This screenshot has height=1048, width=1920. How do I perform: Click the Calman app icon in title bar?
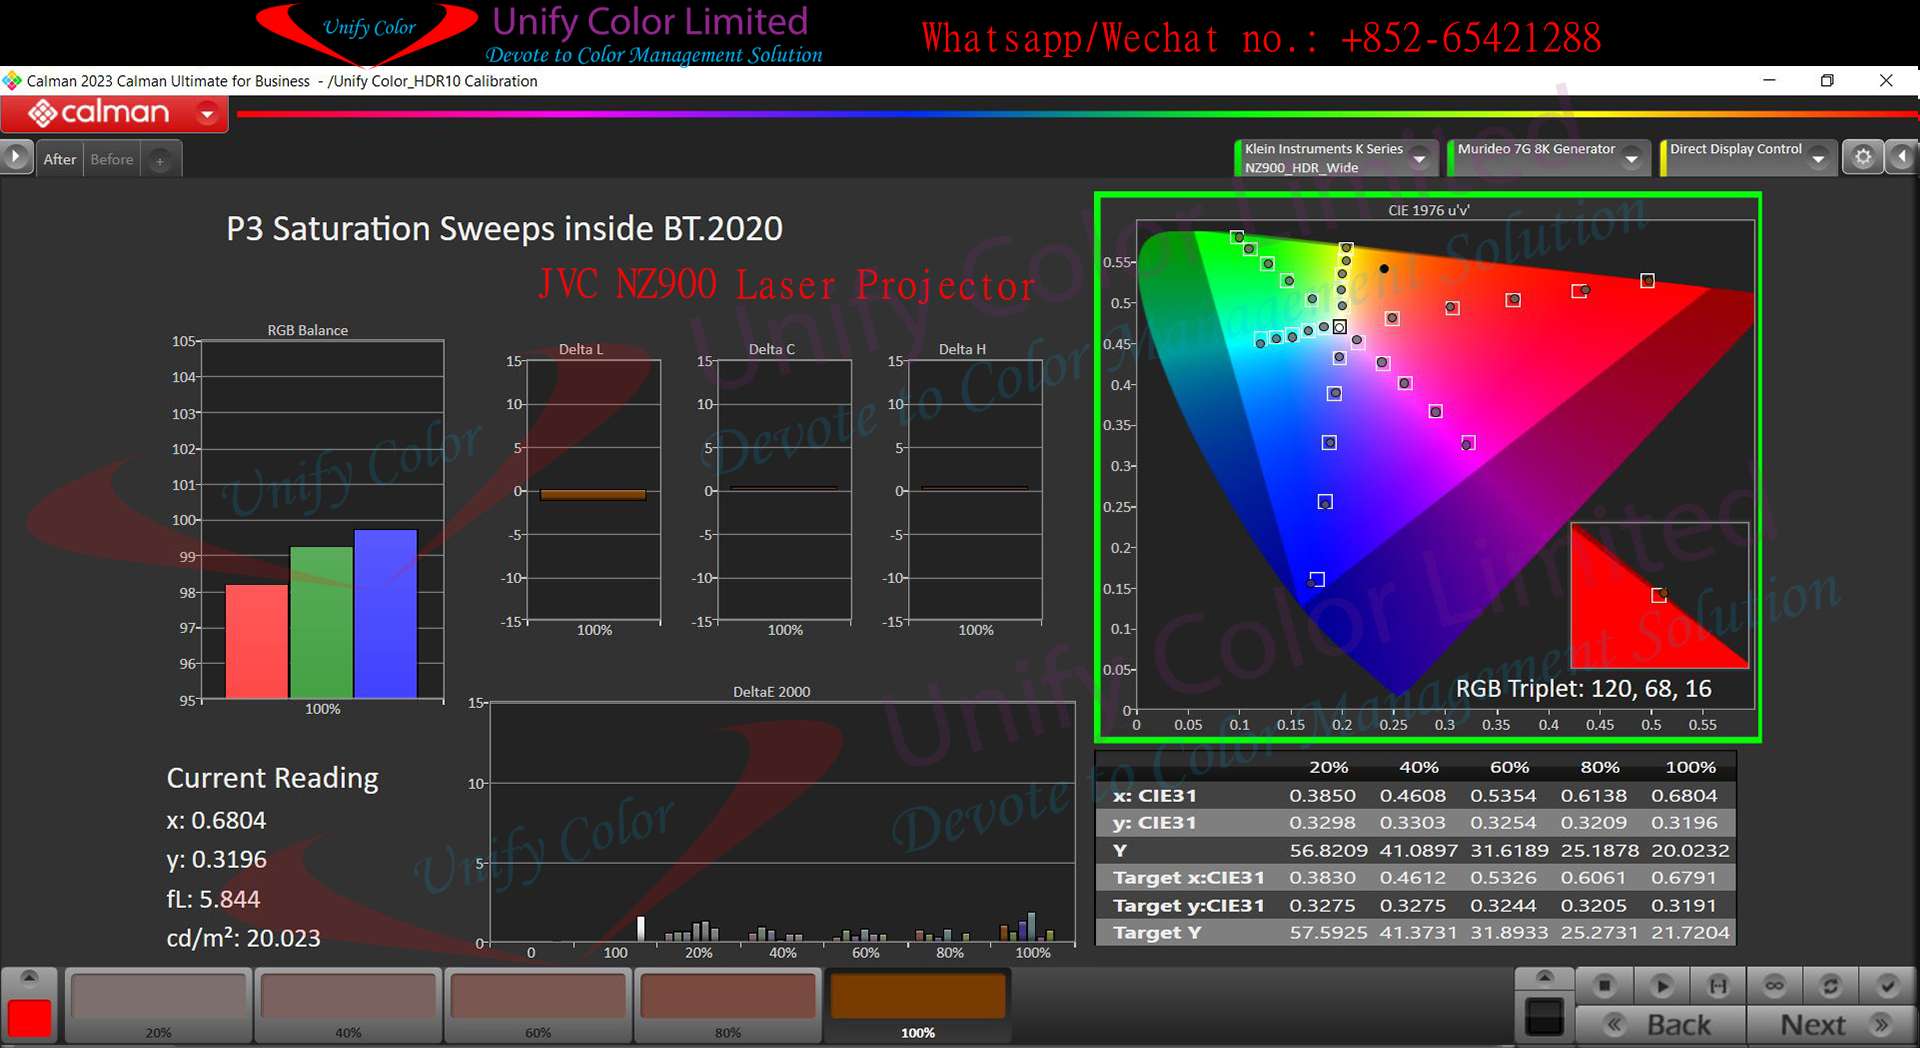(12, 81)
